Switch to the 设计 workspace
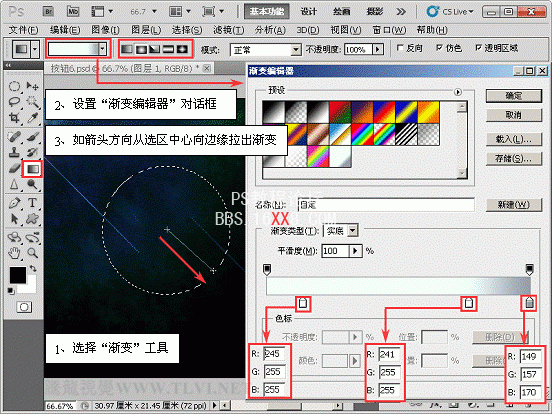The image size is (552, 414). click(309, 12)
